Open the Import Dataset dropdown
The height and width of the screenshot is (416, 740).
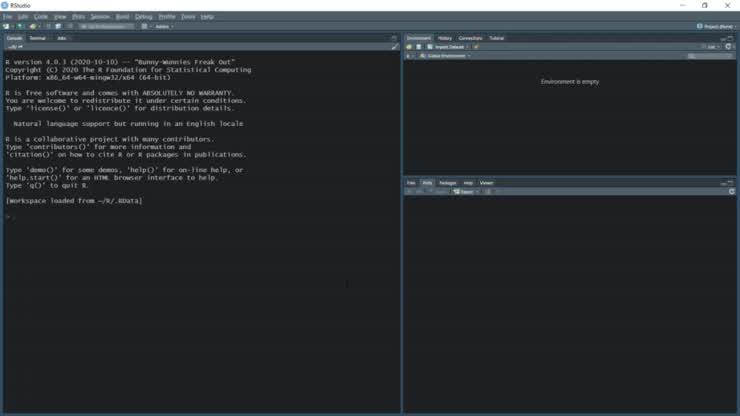click(448, 47)
